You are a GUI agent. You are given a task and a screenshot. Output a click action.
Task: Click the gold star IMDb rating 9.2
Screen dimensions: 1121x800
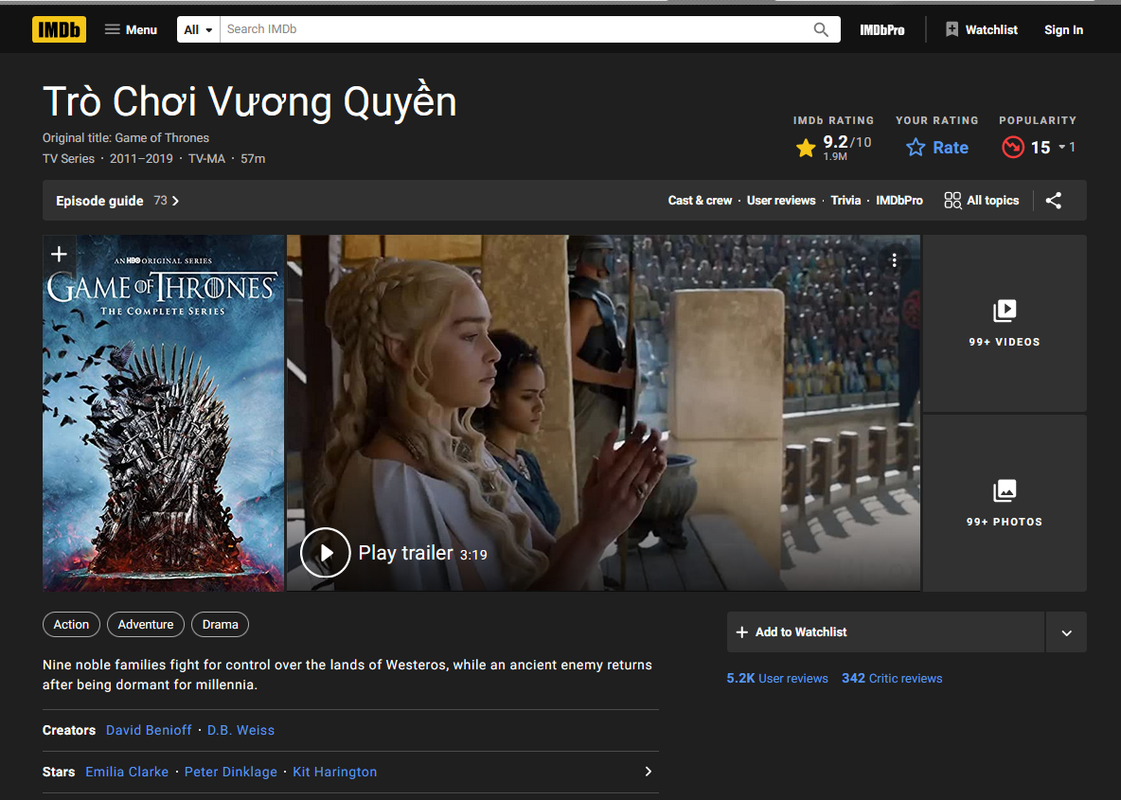pos(834,147)
